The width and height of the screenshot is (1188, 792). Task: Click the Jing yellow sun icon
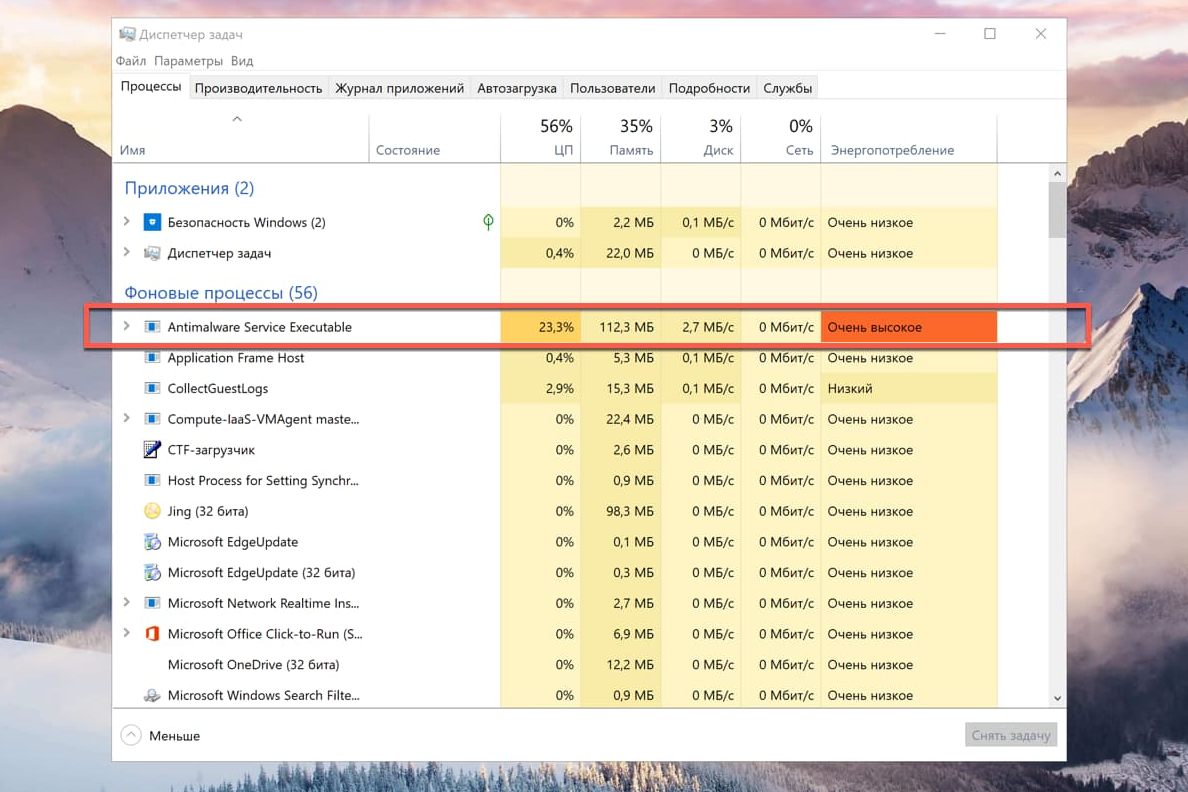[152, 511]
